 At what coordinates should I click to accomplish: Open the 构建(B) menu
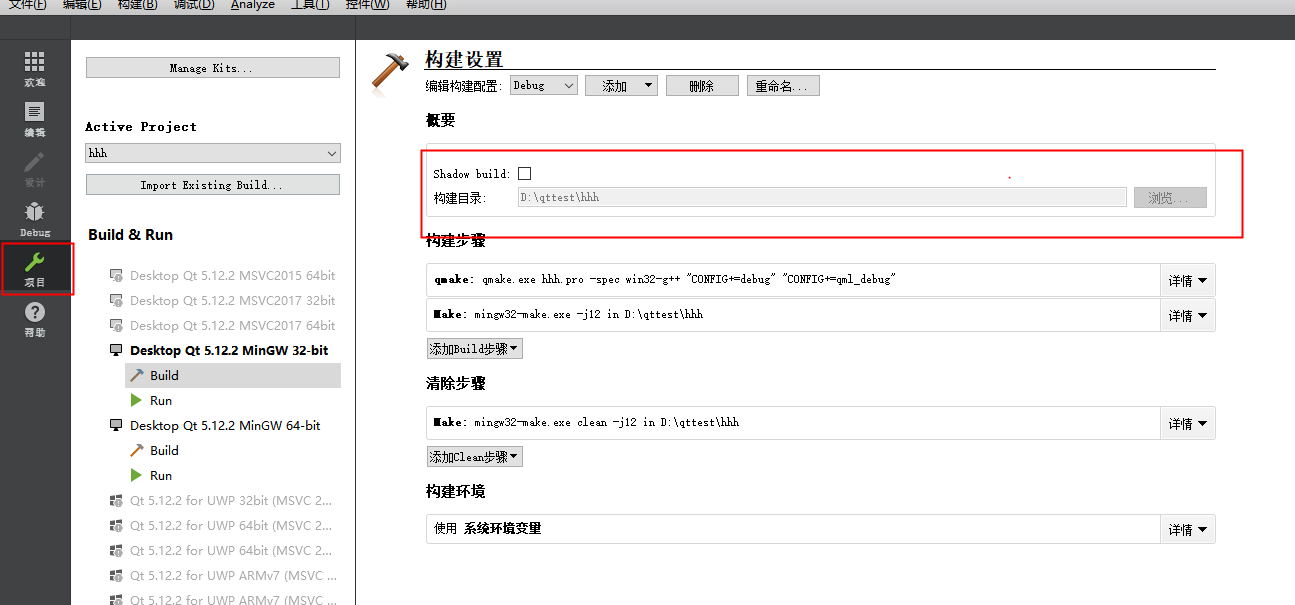tap(137, 5)
